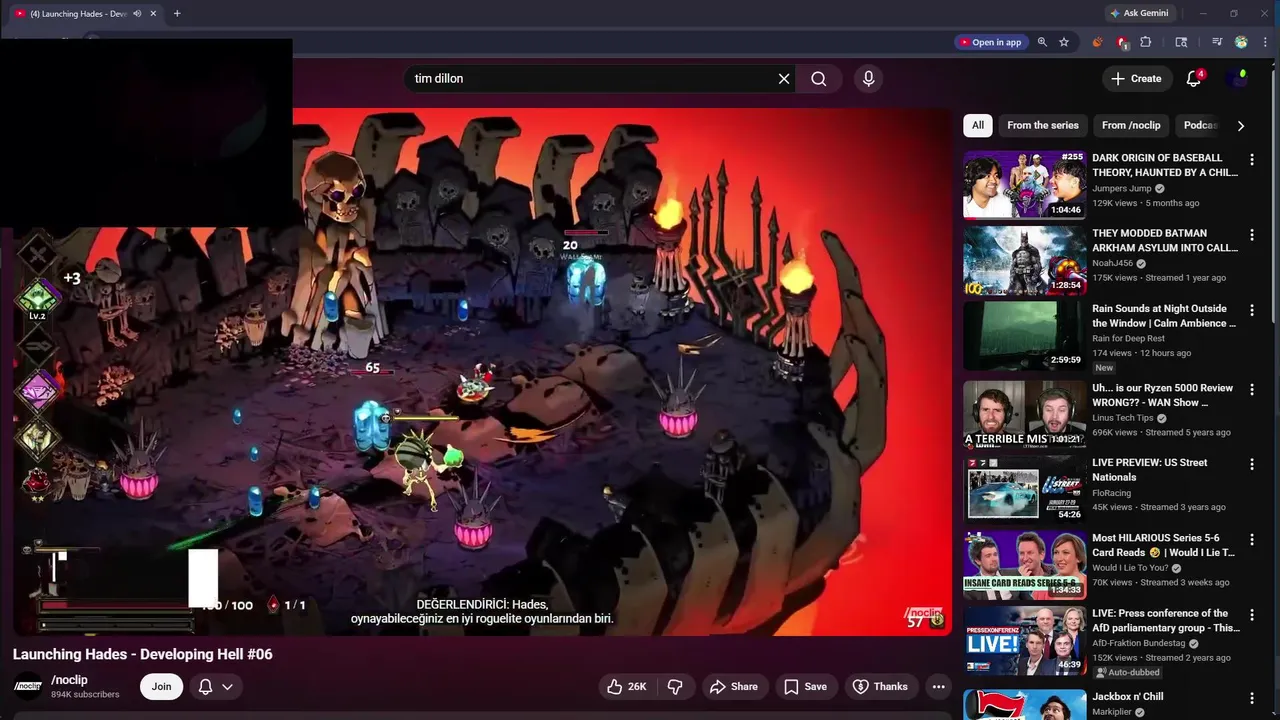The height and width of the screenshot is (720, 1280).
Task: Open the notification bell dropdown for /noclip
Action: (x=216, y=687)
